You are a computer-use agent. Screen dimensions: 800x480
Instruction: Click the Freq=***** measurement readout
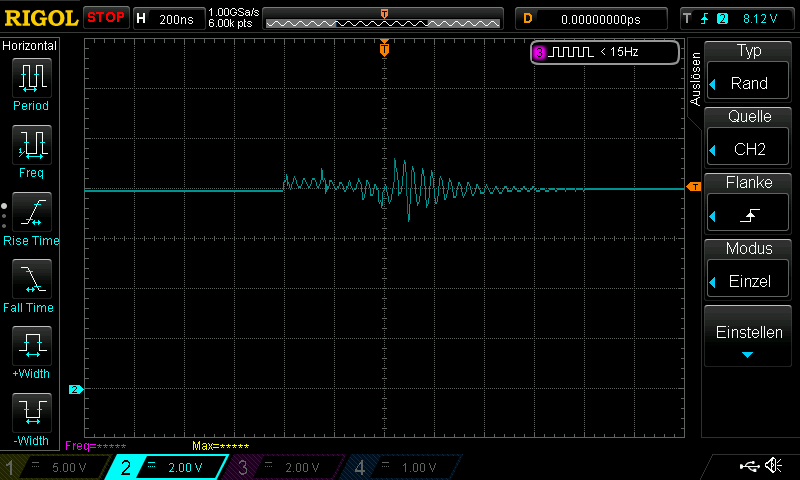(95, 446)
